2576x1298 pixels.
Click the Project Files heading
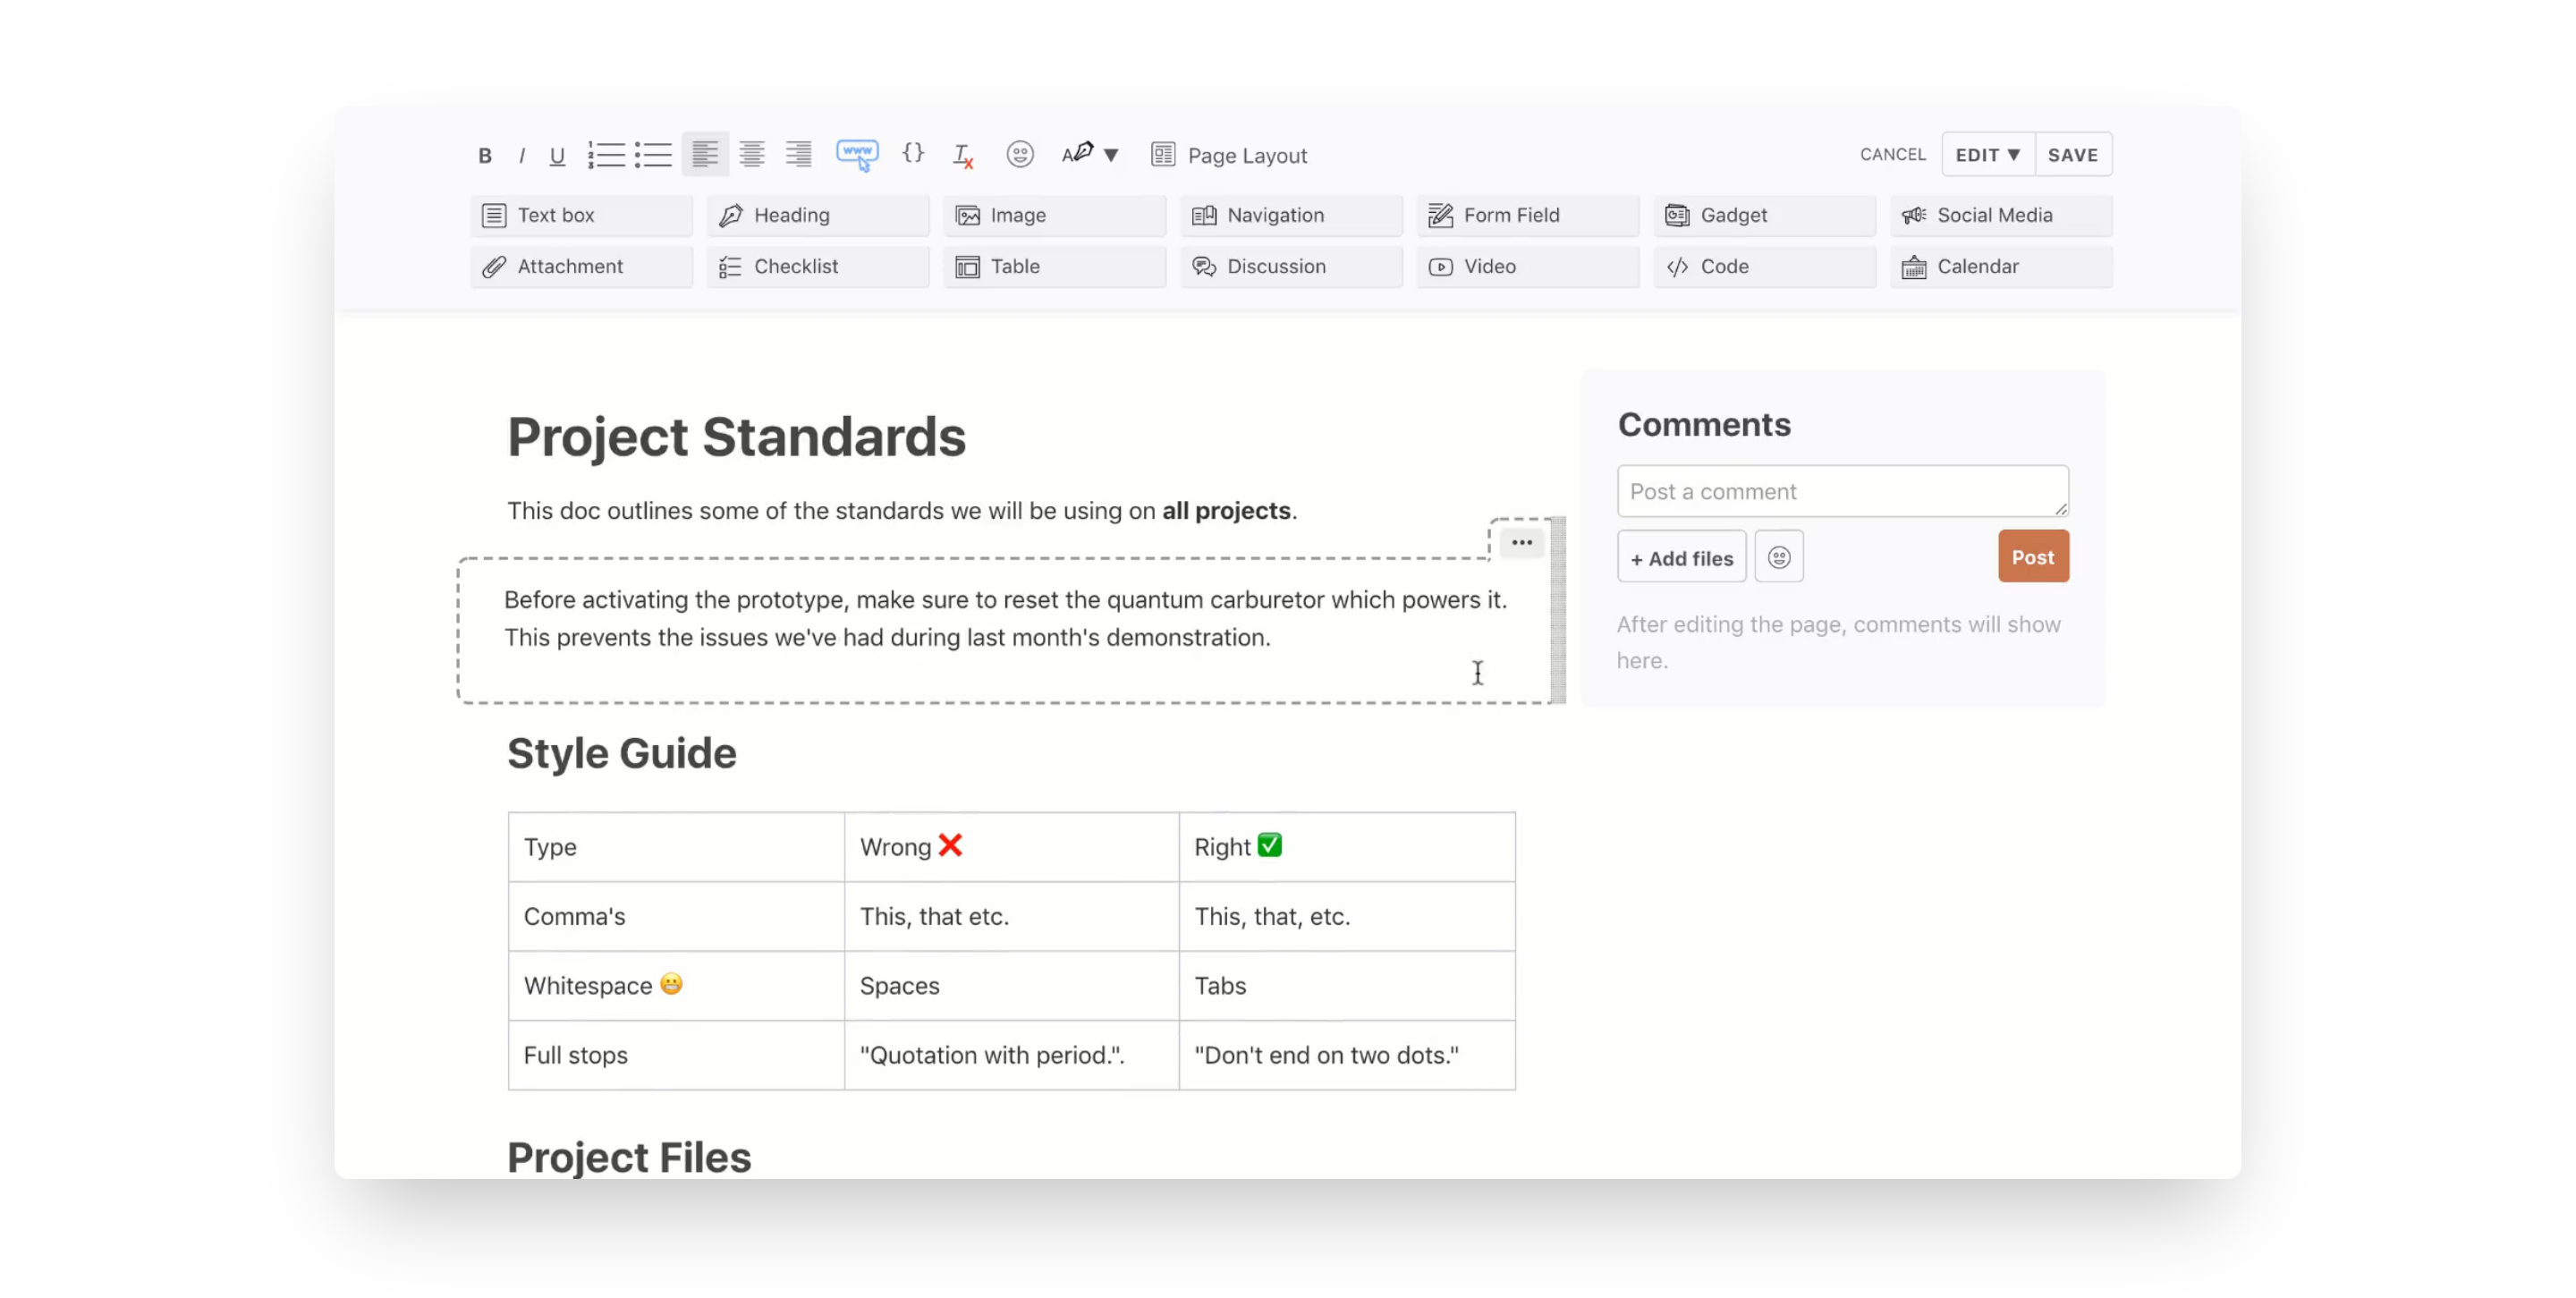click(x=629, y=1157)
